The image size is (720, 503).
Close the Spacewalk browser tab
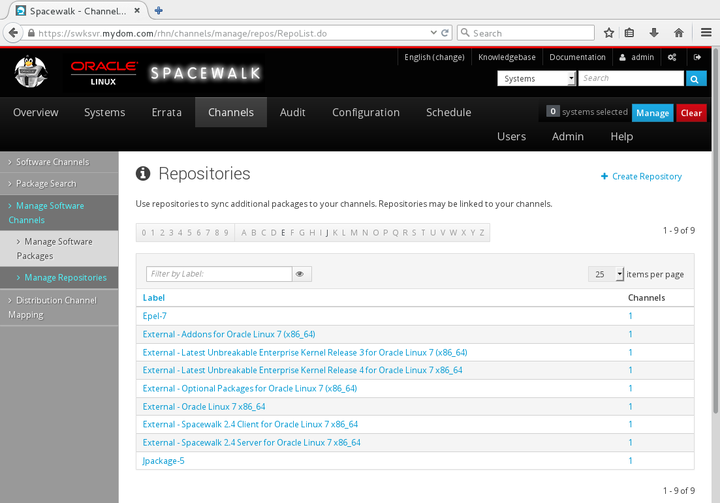click(x=137, y=11)
